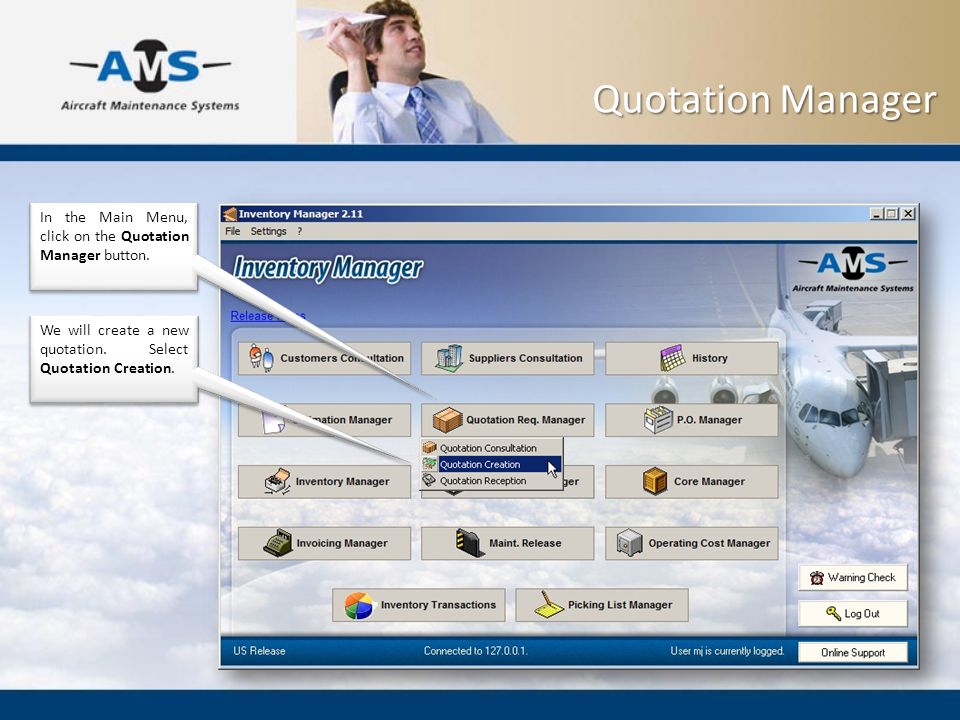Image resolution: width=960 pixels, height=720 pixels.
Task: Click the Suppliers Consultation buildings icon
Action: click(x=449, y=358)
